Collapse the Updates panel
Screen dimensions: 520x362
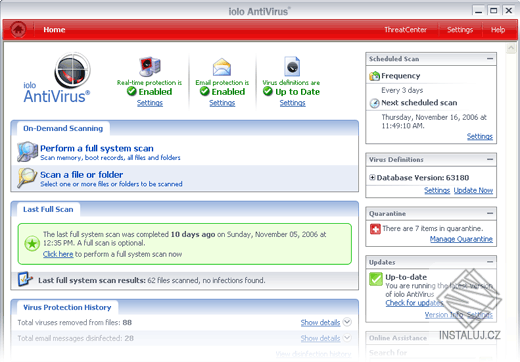490,262
